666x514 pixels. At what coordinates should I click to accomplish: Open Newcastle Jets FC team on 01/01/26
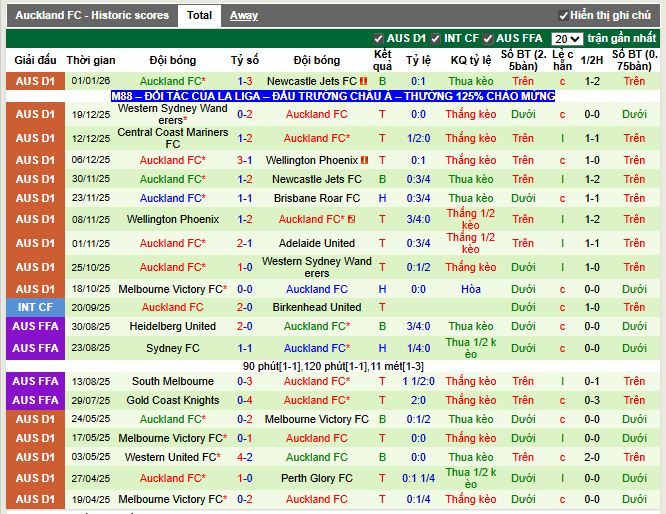coord(312,81)
